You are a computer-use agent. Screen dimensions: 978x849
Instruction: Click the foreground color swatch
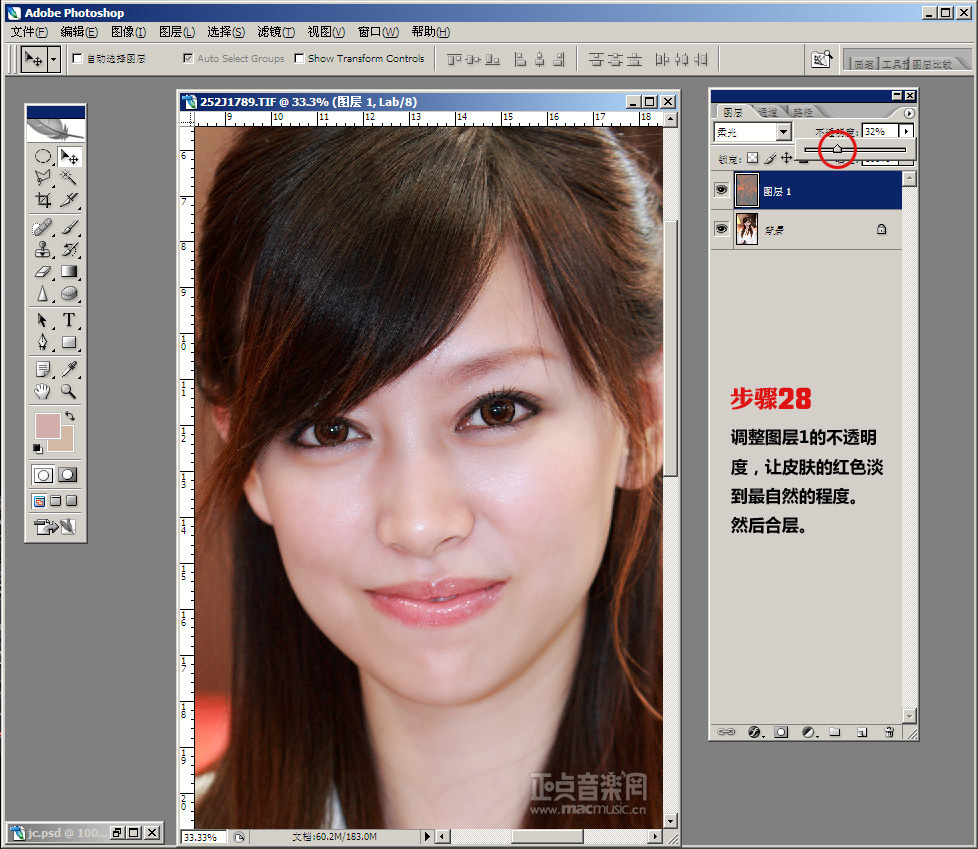pos(47,425)
